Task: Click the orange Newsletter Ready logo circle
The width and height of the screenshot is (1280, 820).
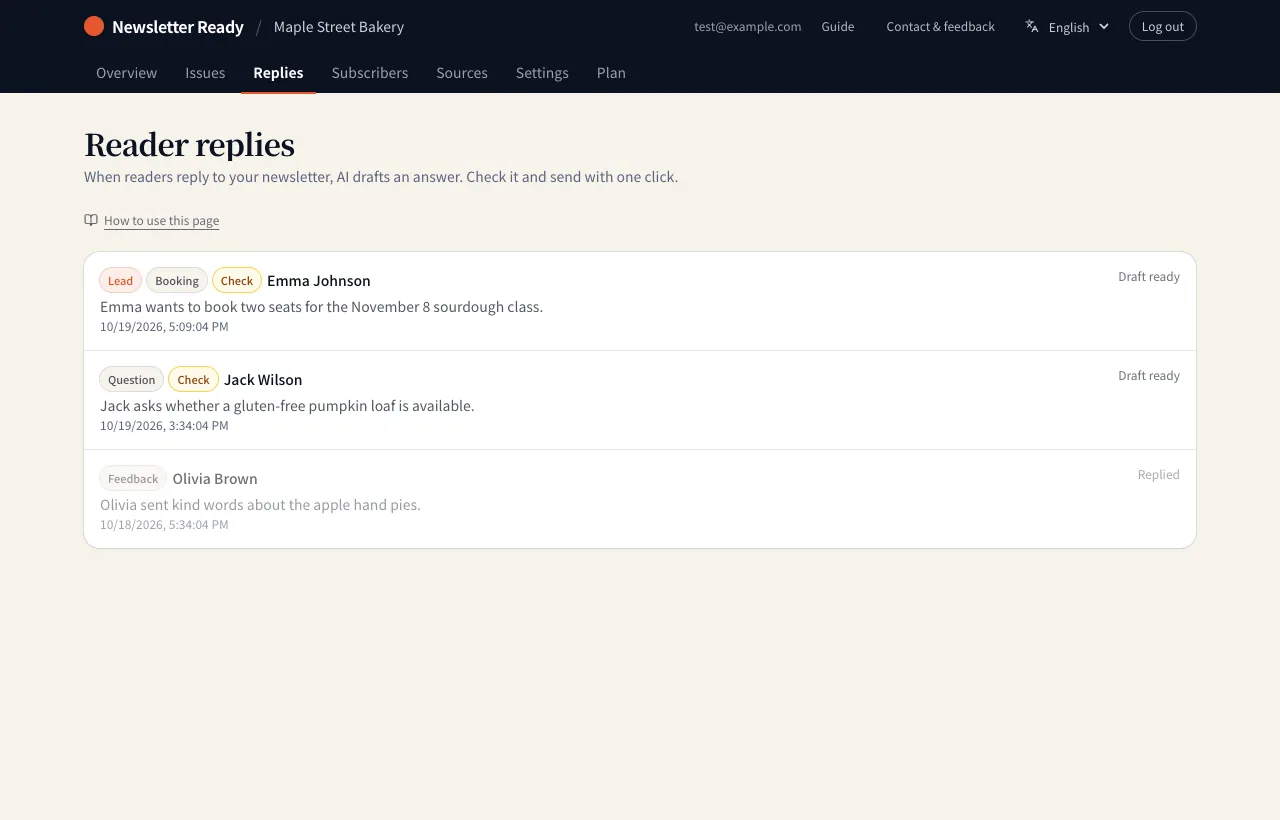Action: (x=94, y=26)
